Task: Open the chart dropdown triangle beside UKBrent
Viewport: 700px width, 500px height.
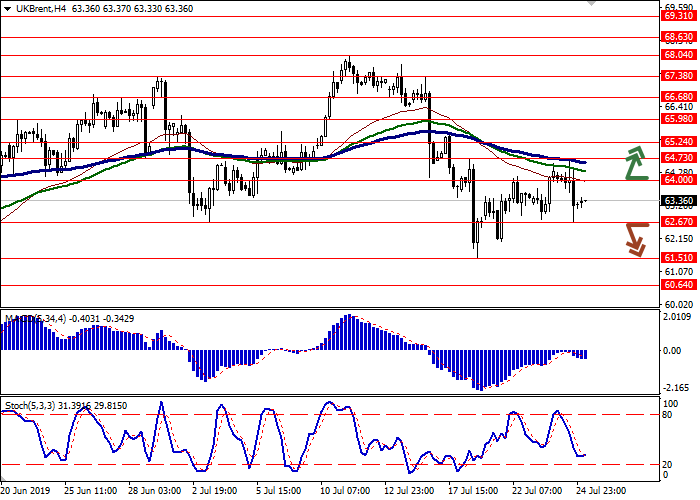Action: coord(6,9)
